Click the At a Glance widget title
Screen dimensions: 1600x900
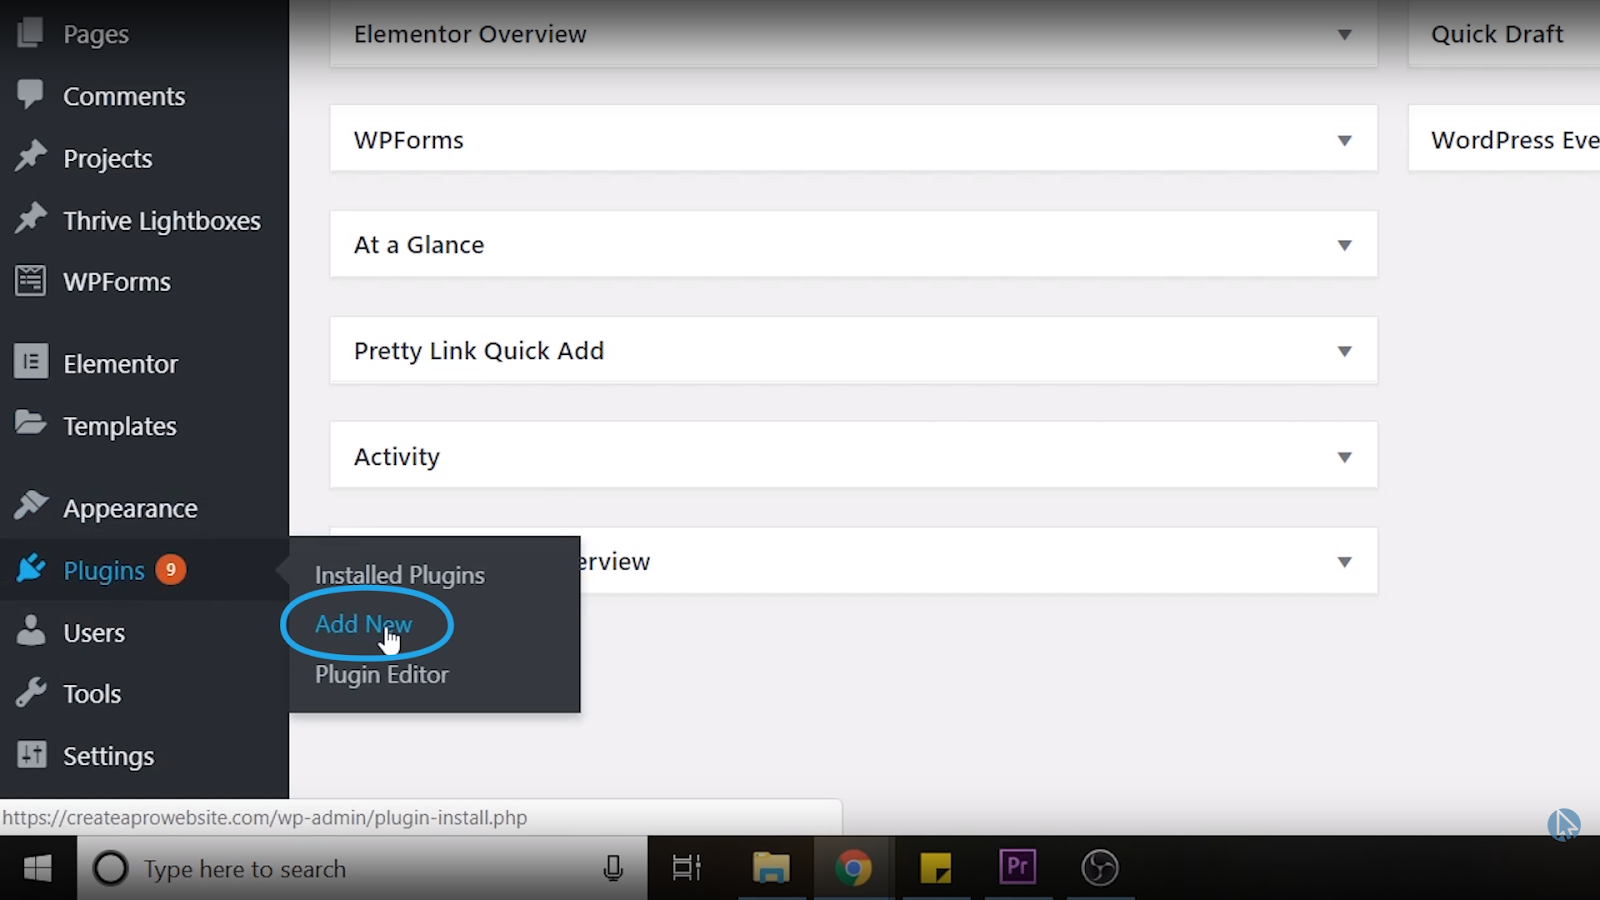pos(419,245)
